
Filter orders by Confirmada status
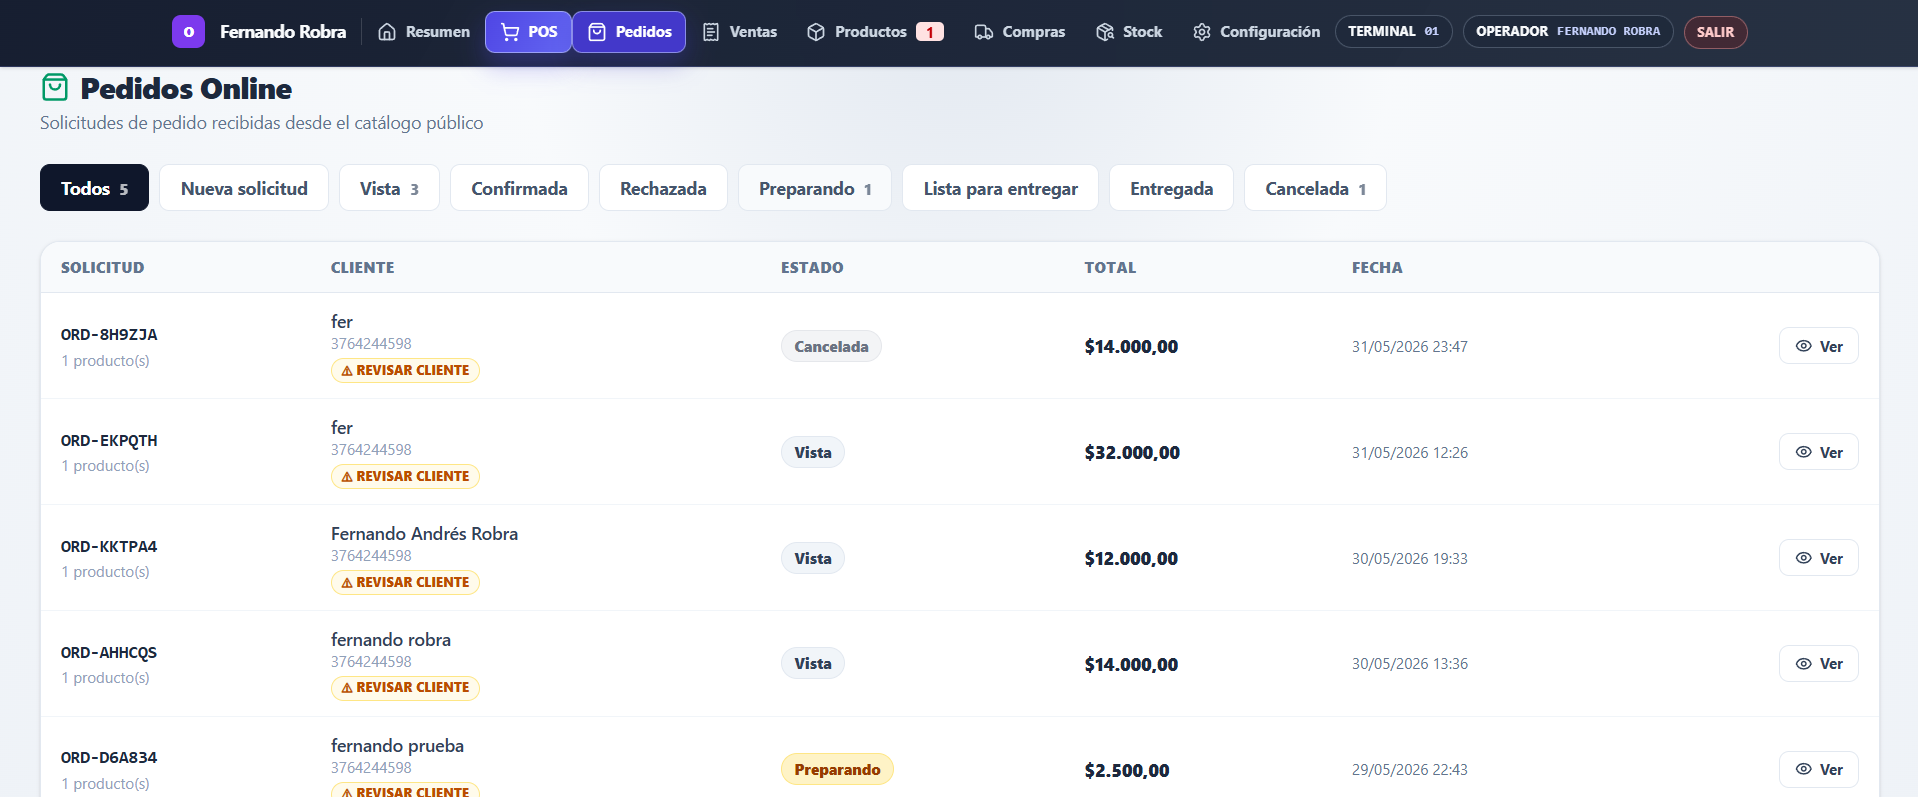[x=519, y=188]
